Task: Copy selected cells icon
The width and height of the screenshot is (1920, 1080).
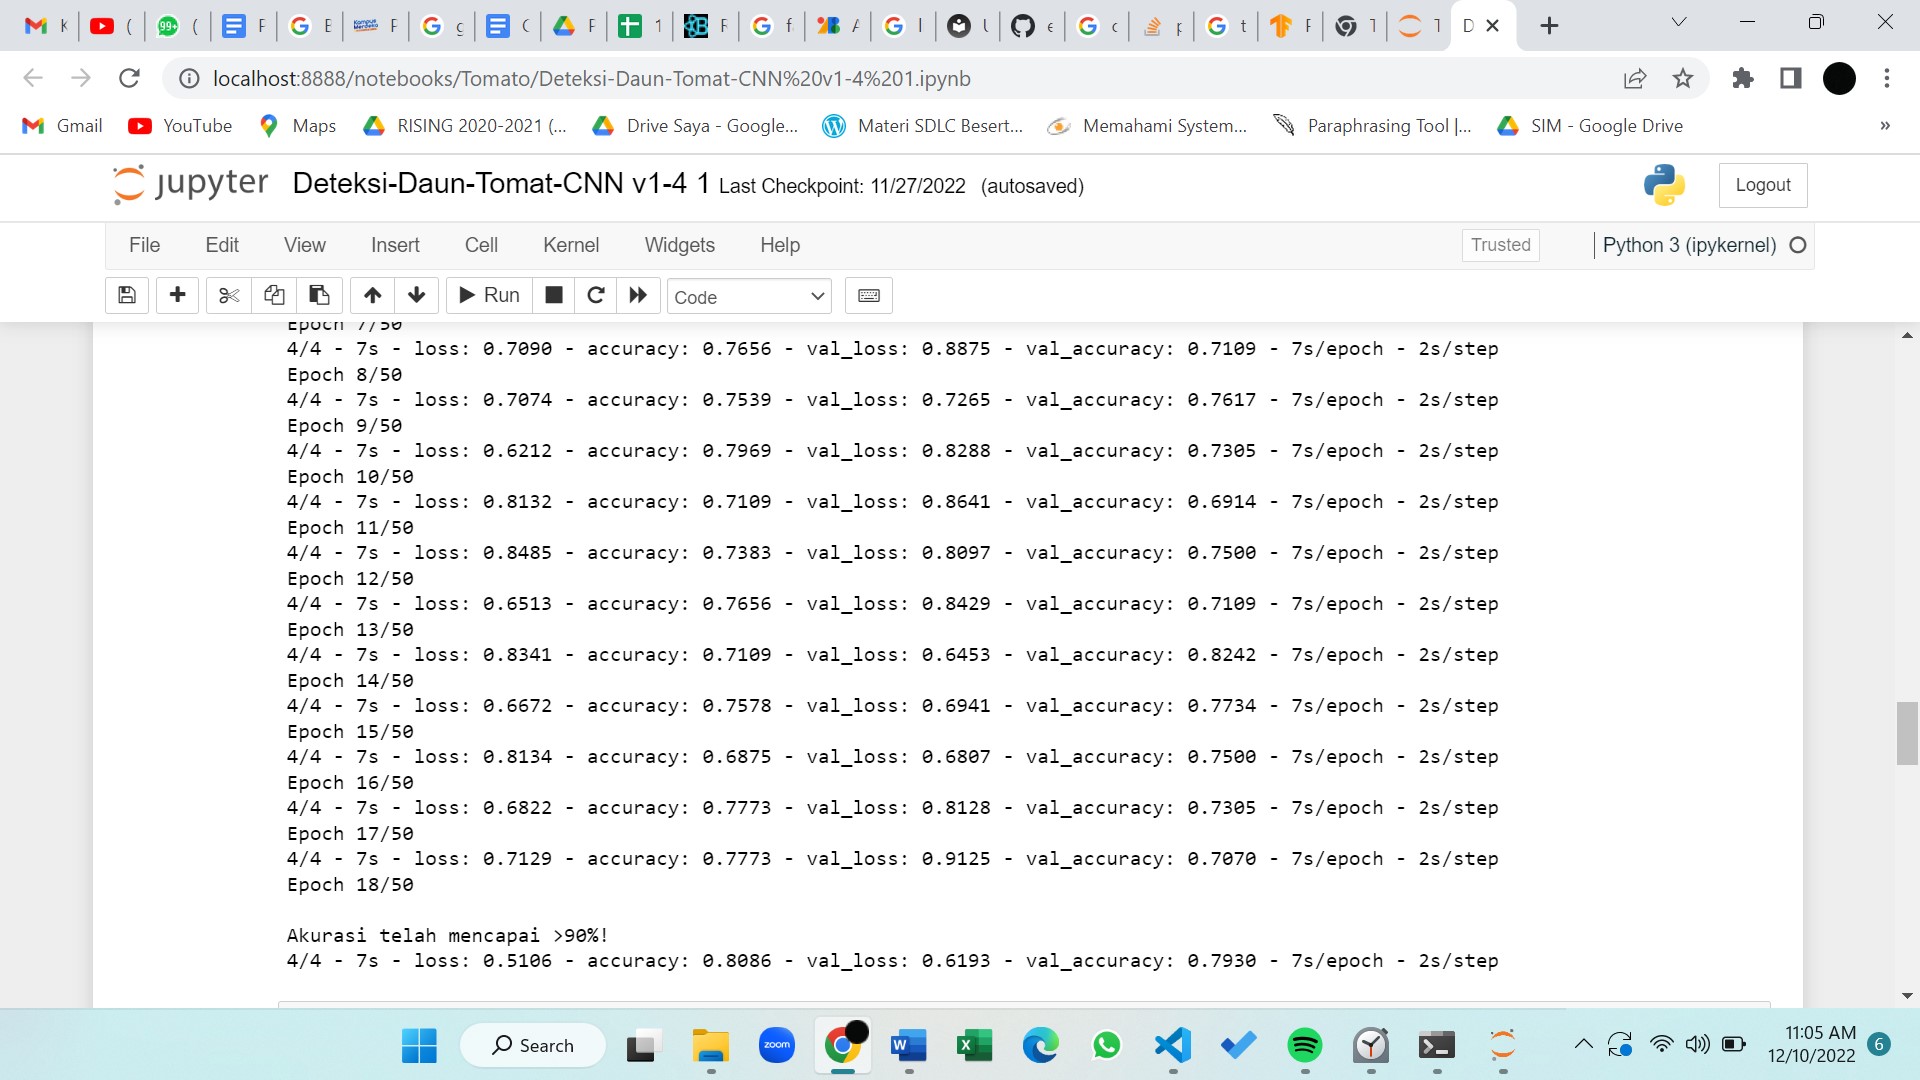Action: point(274,295)
